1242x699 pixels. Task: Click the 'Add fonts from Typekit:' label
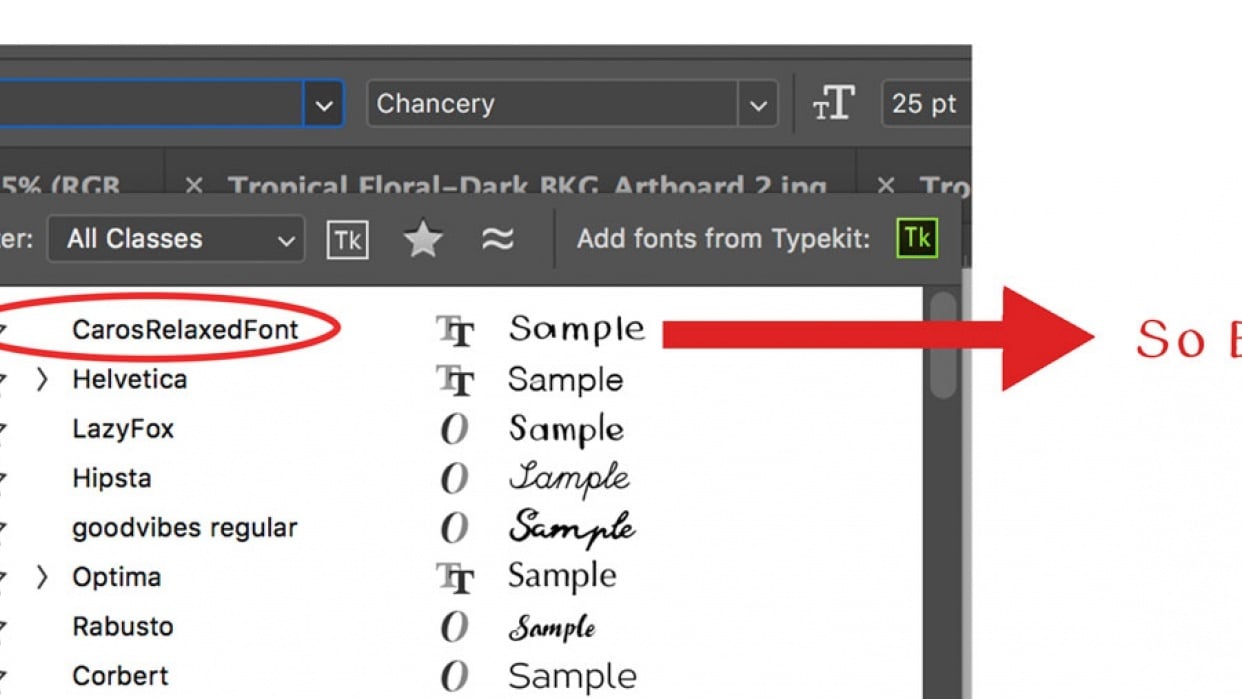click(724, 239)
